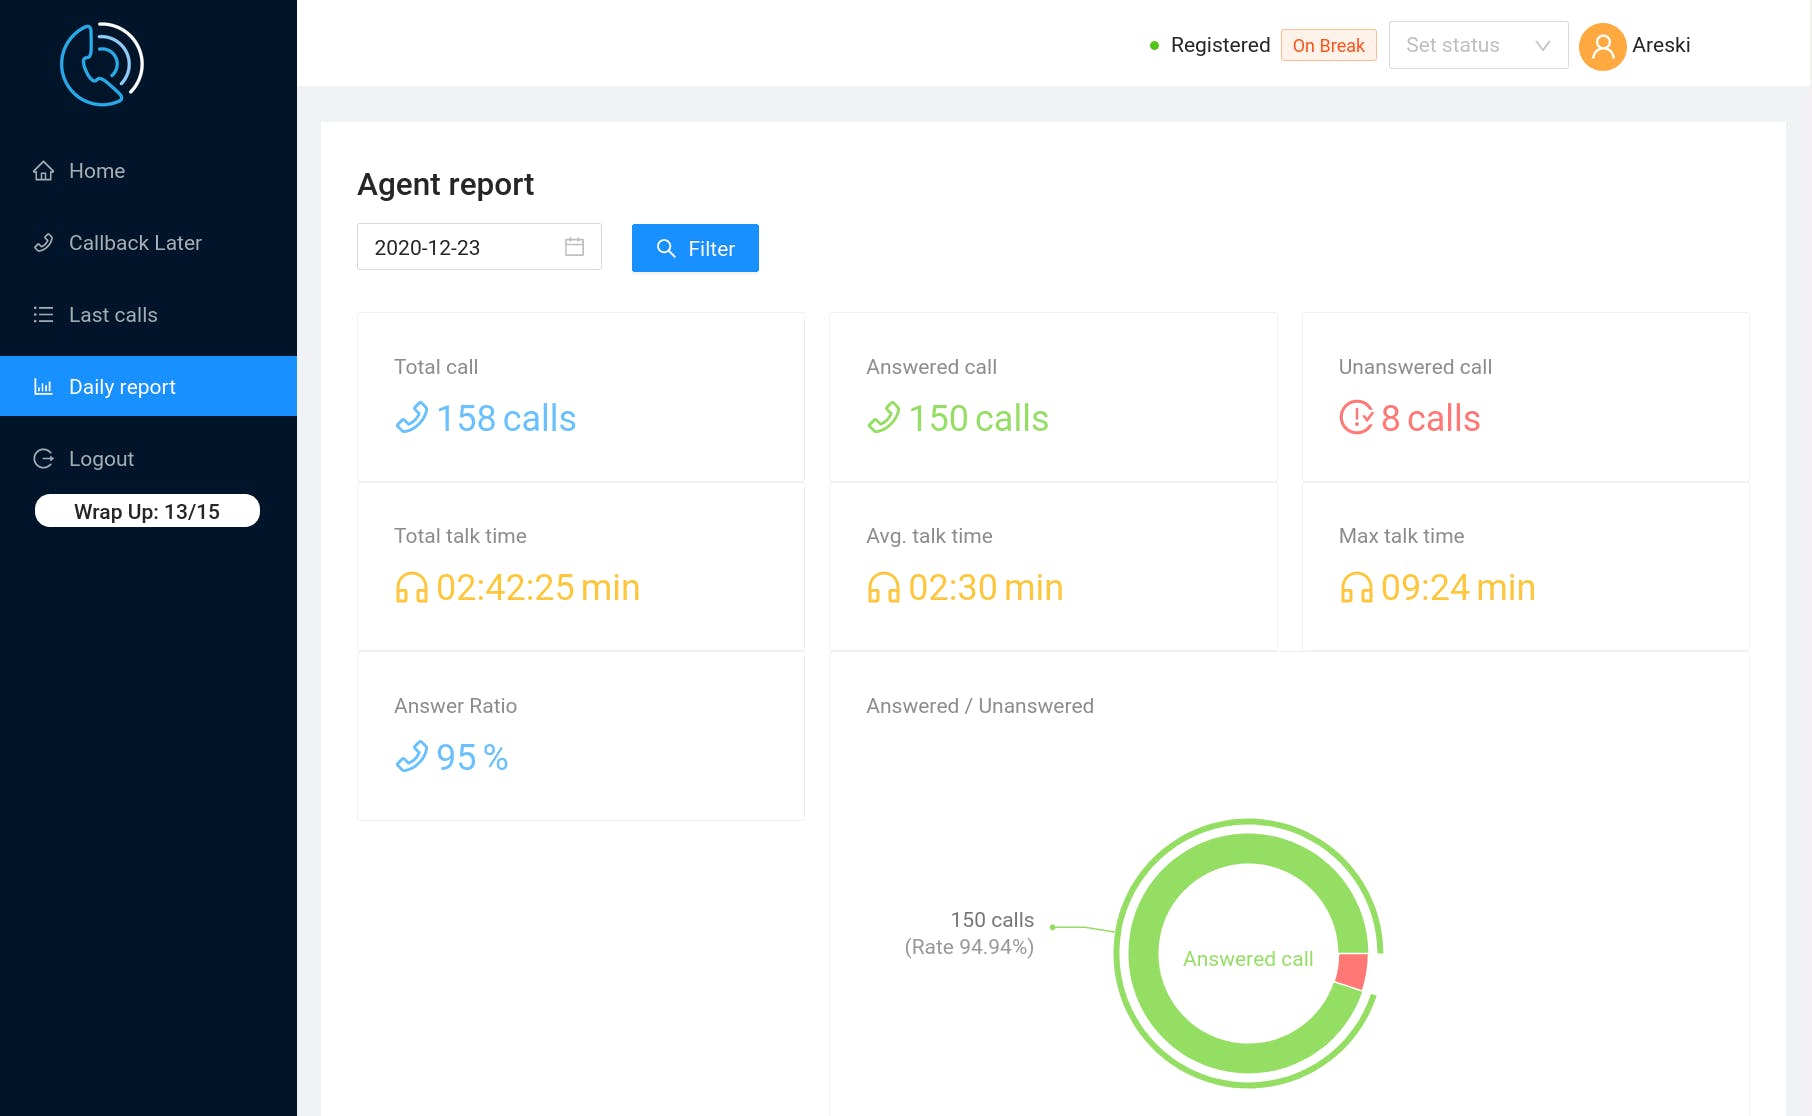
Task: Click the Callback Later phone icon
Action: point(43,243)
